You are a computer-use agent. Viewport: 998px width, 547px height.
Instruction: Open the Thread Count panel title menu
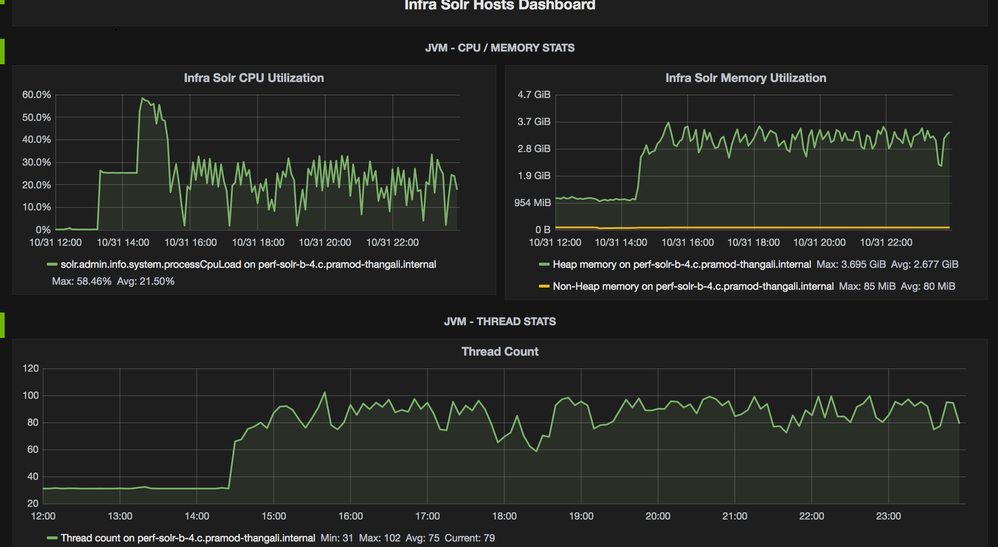(499, 352)
